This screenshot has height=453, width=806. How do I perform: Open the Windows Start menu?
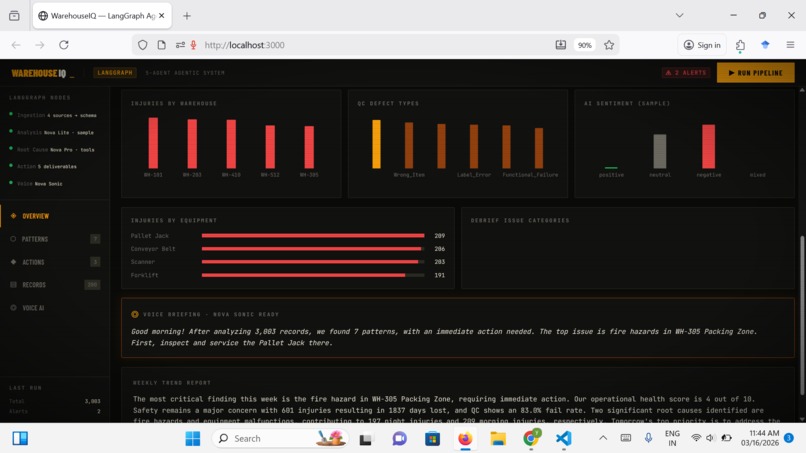193,439
